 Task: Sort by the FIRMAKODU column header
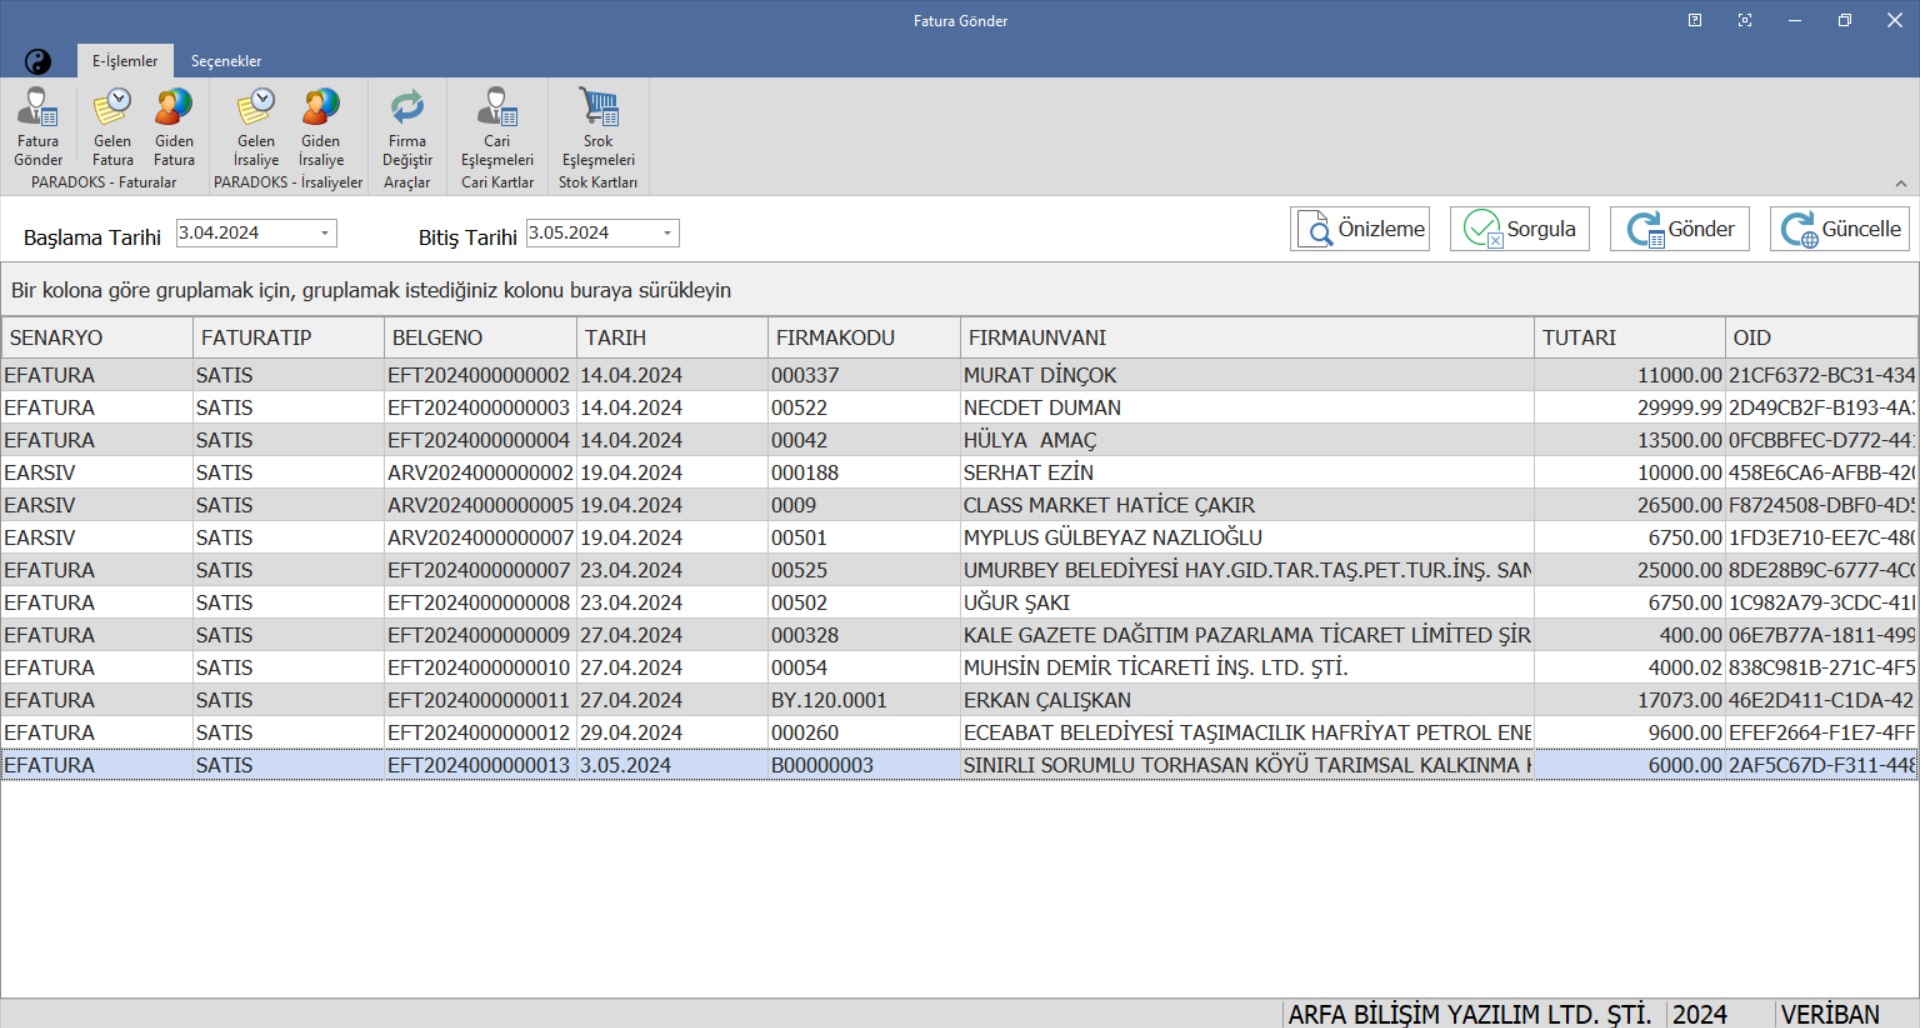click(864, 338)
